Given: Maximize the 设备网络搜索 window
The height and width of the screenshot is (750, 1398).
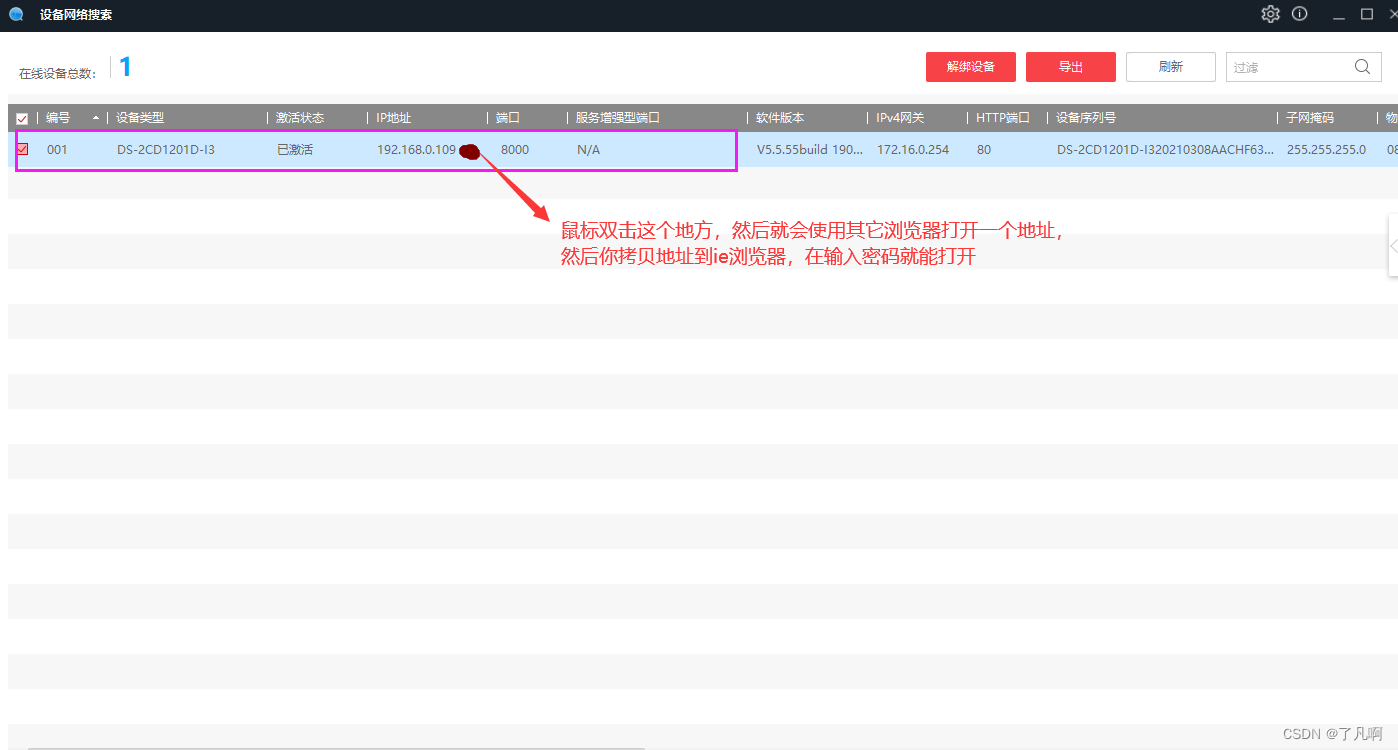Looking at the screenshot, I should click(x=1367, y=14).
